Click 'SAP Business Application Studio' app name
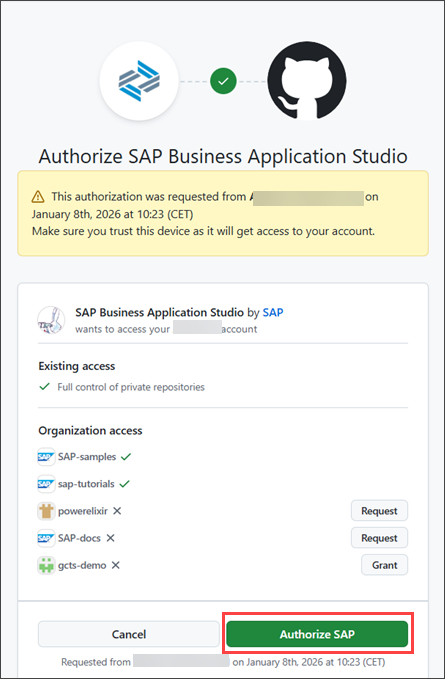Screen dimensions: 445x679 coord(159,312)
